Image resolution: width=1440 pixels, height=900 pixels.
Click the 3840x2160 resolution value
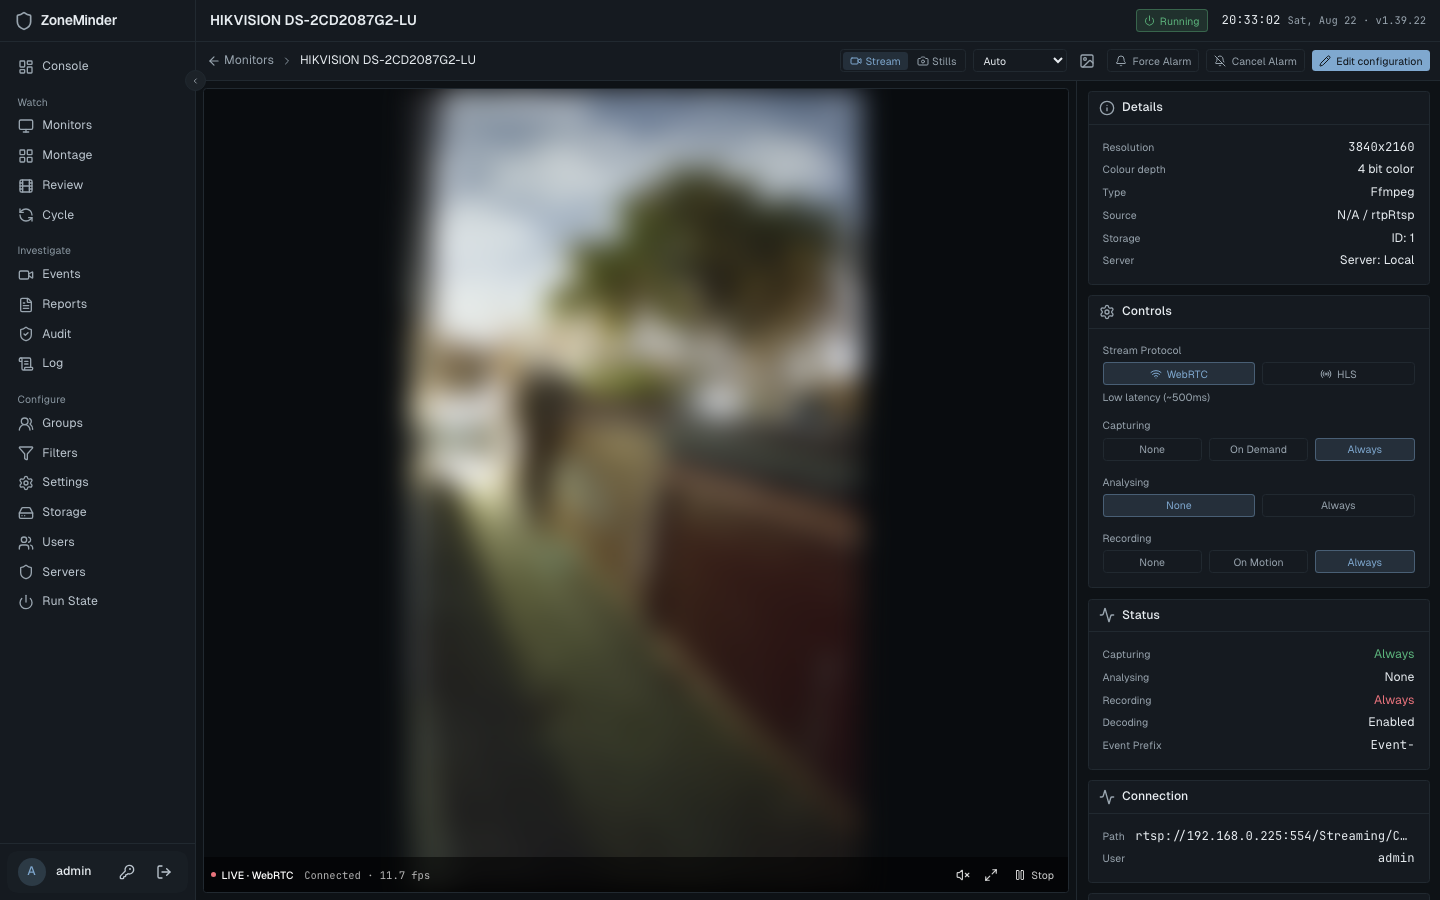[x=1381, y=147]
